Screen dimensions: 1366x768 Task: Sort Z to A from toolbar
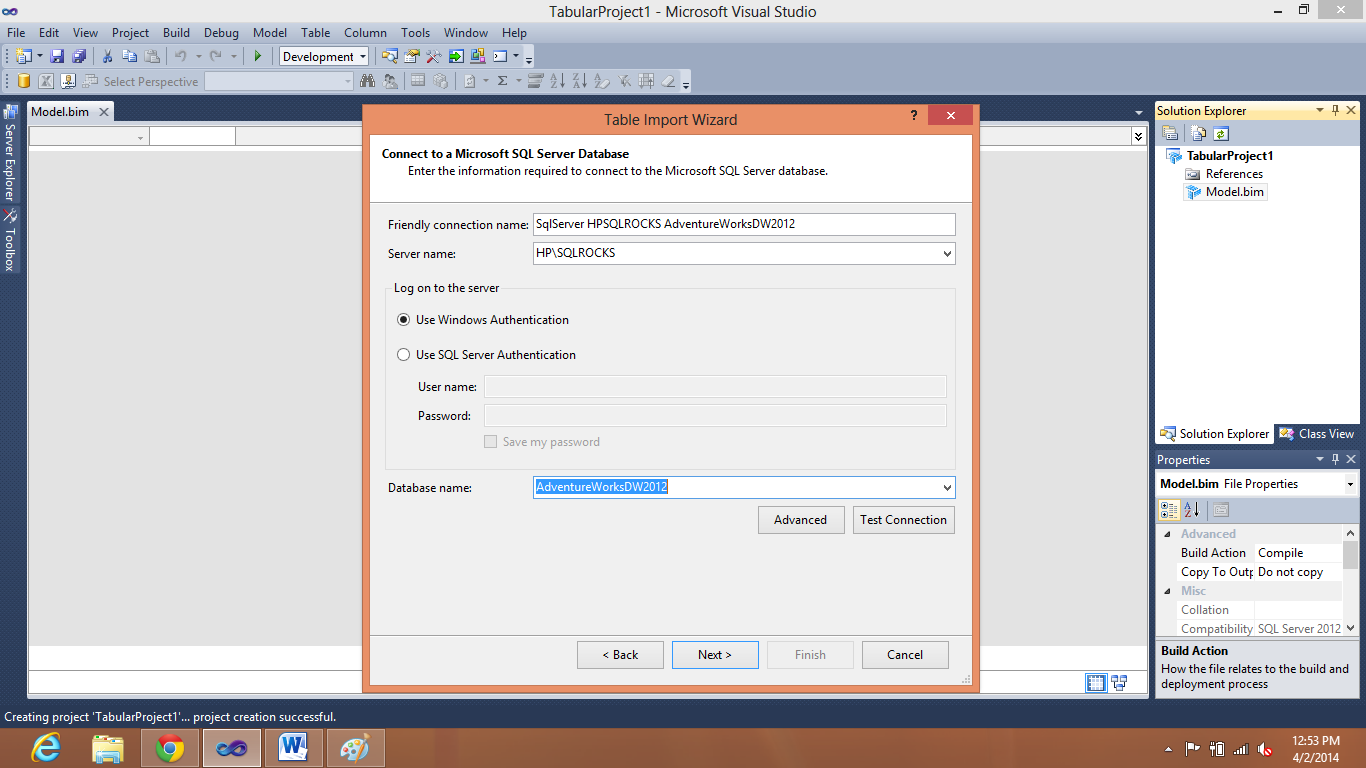pyautogui.click(x=579, y=81)
